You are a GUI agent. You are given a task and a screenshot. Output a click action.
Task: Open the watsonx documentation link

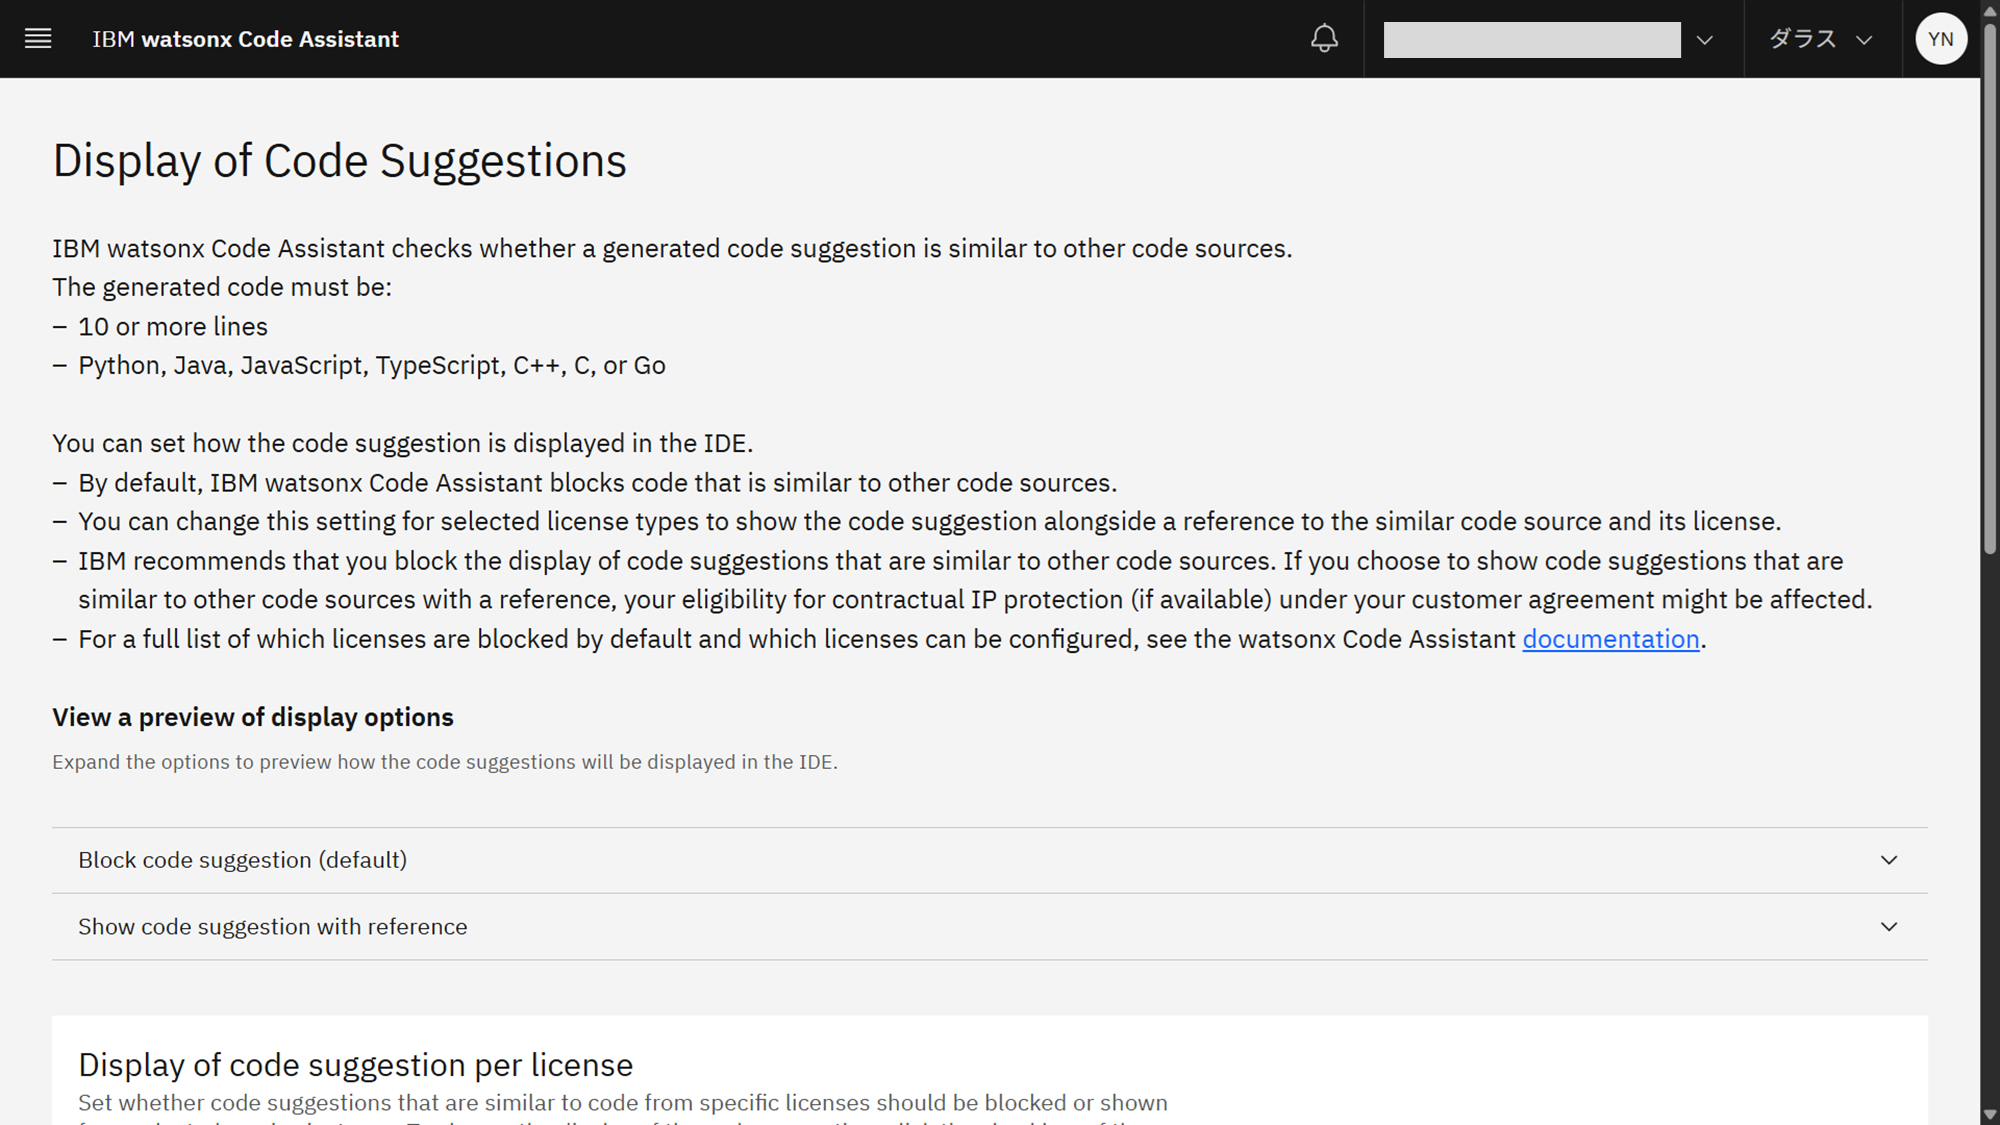pyautogui.click(x=1610, y=639)
